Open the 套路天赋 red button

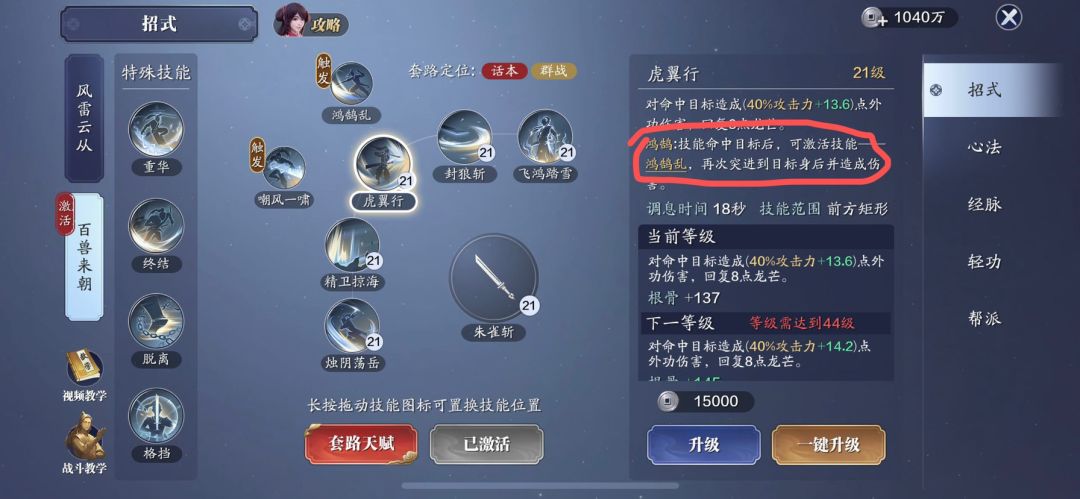(361, 444)
